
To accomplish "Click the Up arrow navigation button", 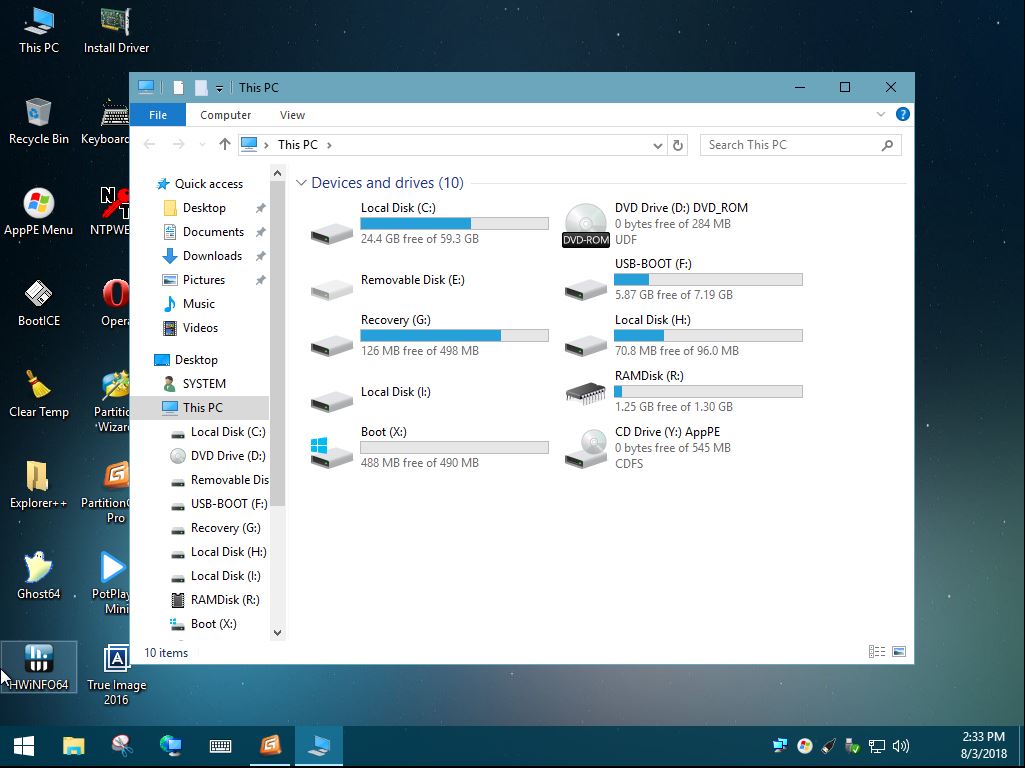I will [x=225, y=144].
